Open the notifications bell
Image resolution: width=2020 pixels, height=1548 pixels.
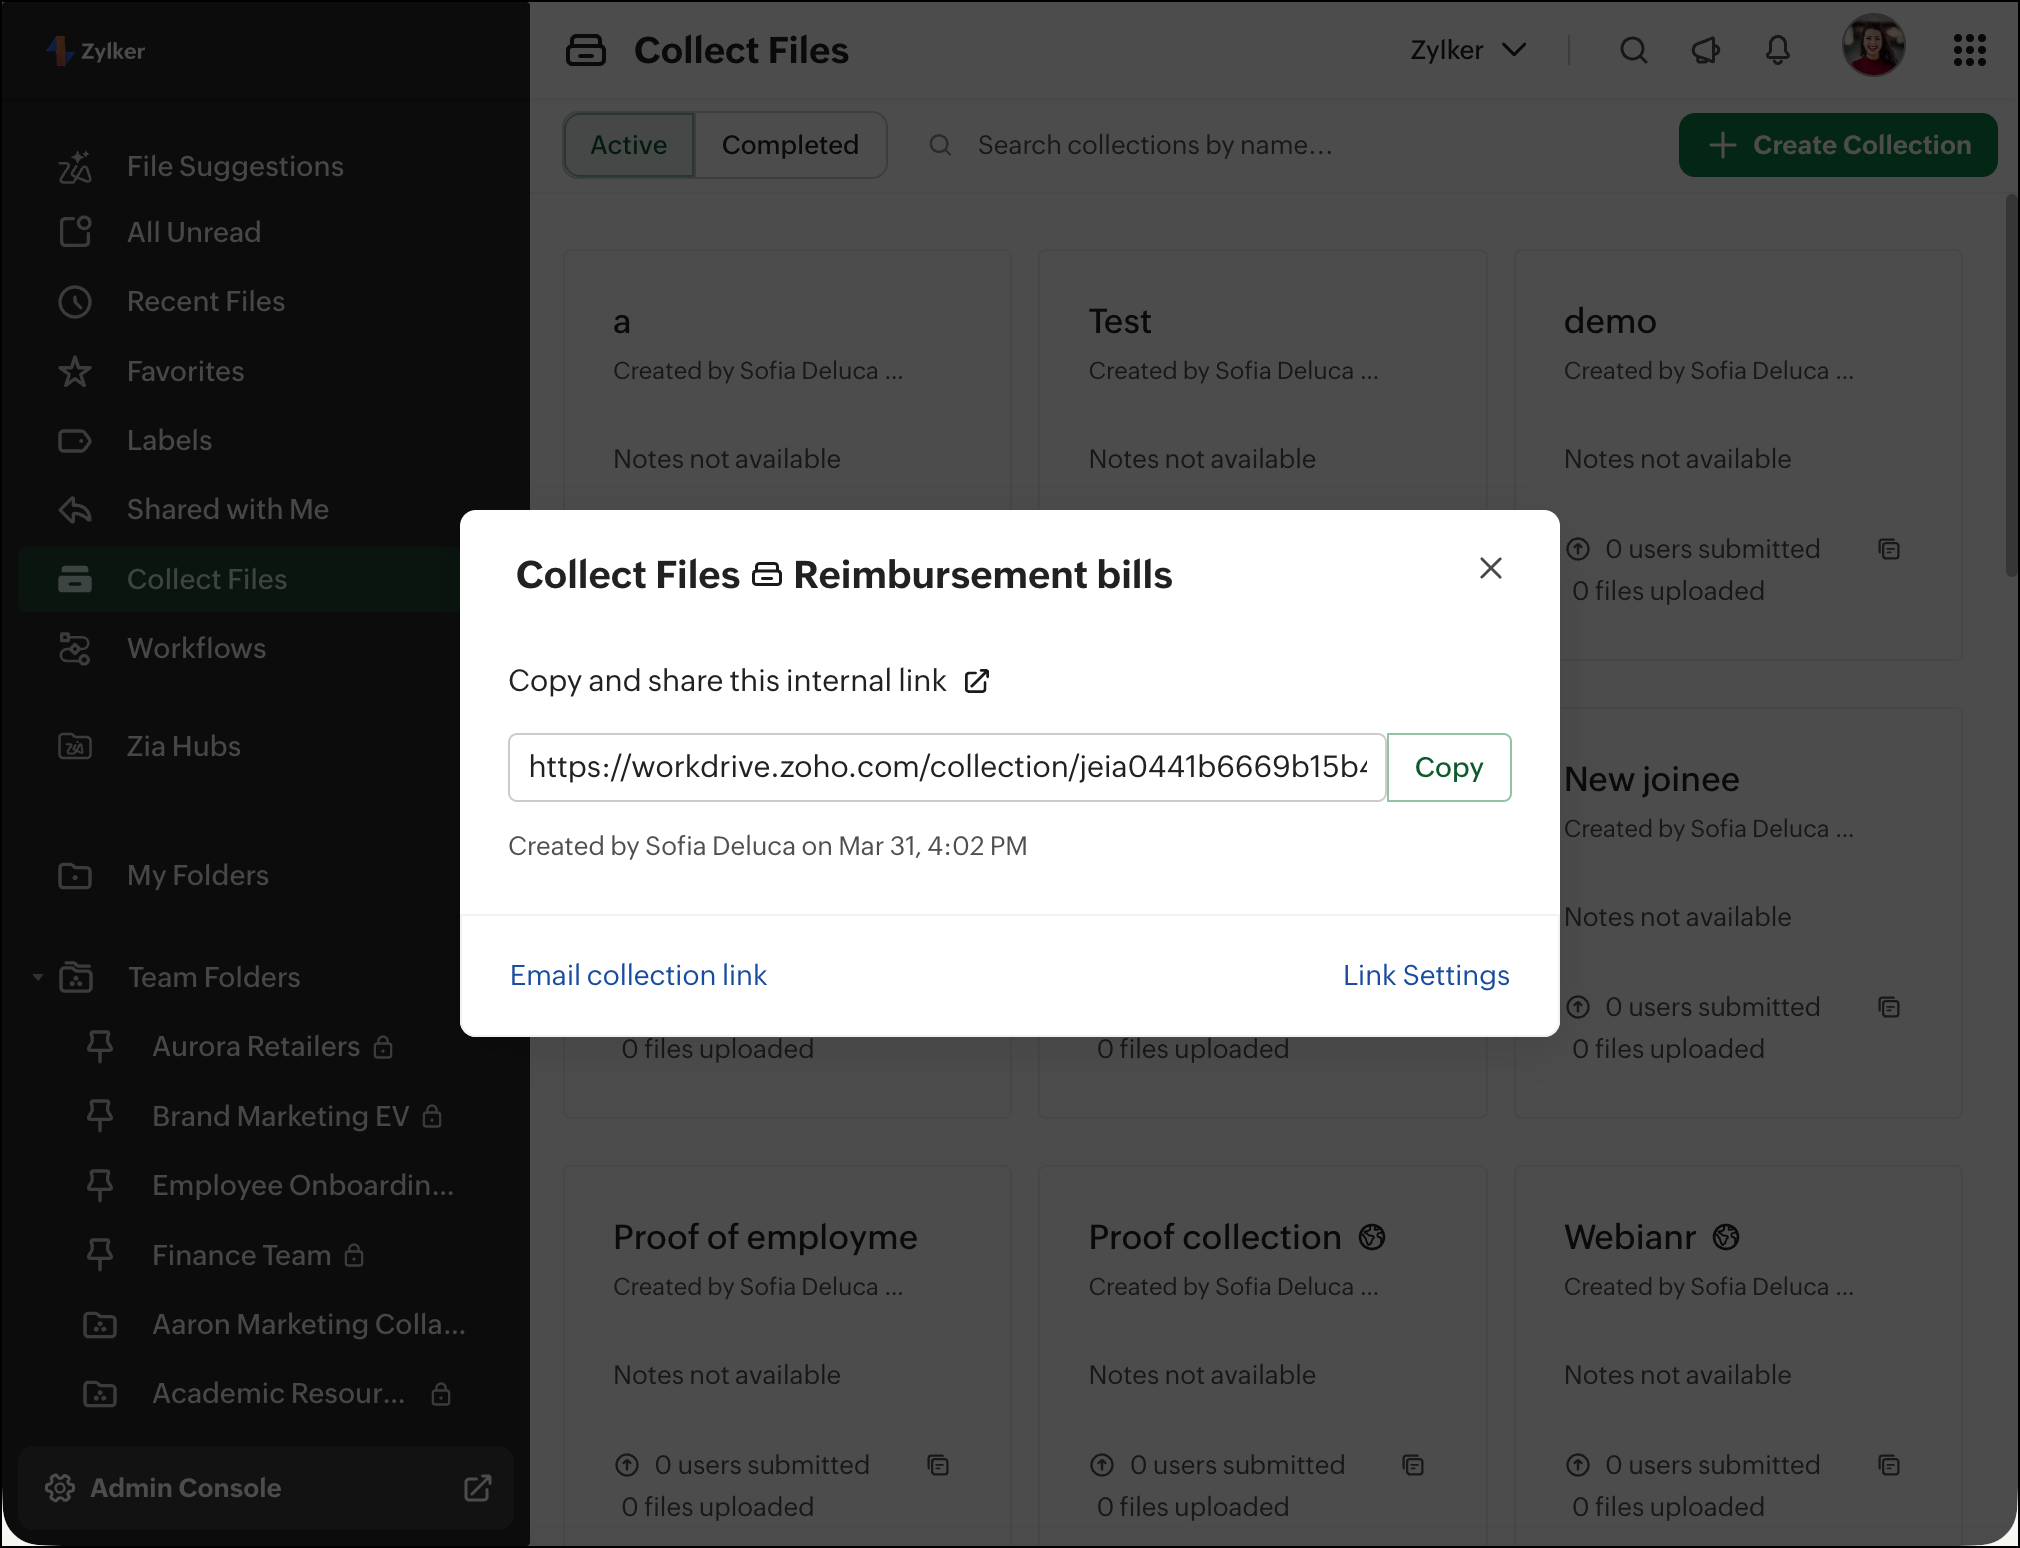click(x=1777, y=50)
